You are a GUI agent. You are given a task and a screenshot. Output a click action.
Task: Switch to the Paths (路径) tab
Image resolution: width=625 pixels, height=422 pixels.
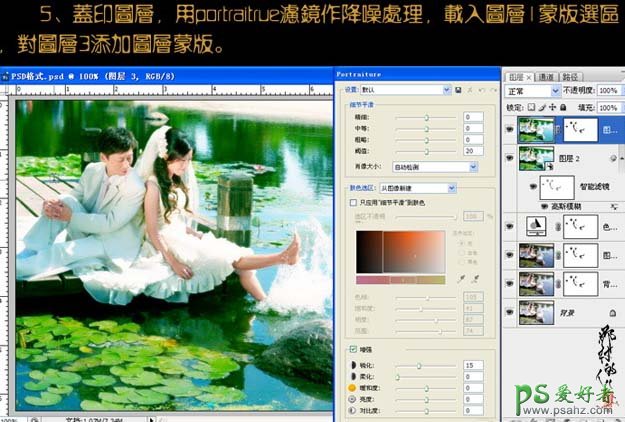click(571, 76)
